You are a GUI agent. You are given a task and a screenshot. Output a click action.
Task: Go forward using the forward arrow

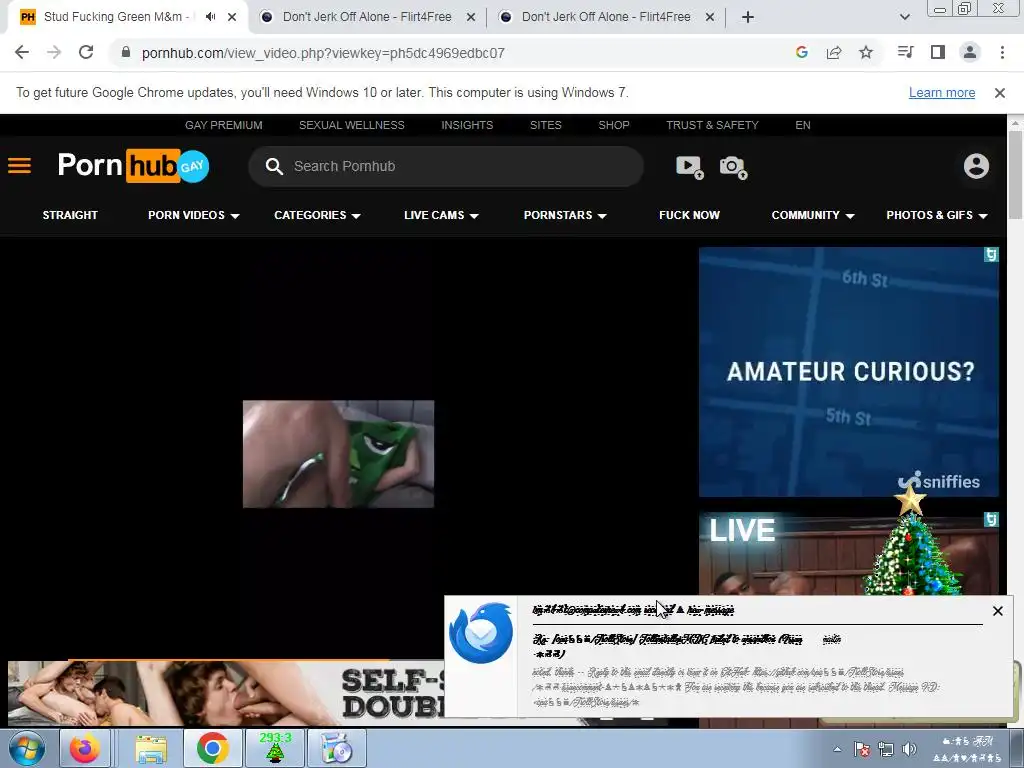[54, 52]
